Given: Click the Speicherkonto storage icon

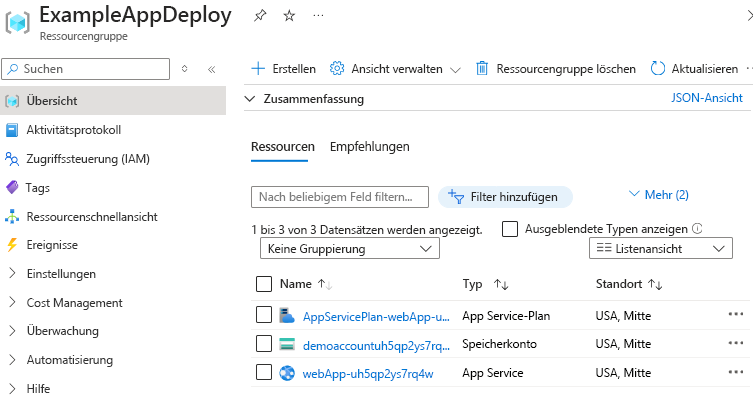Looking at the screenshot, I should 287,344.
